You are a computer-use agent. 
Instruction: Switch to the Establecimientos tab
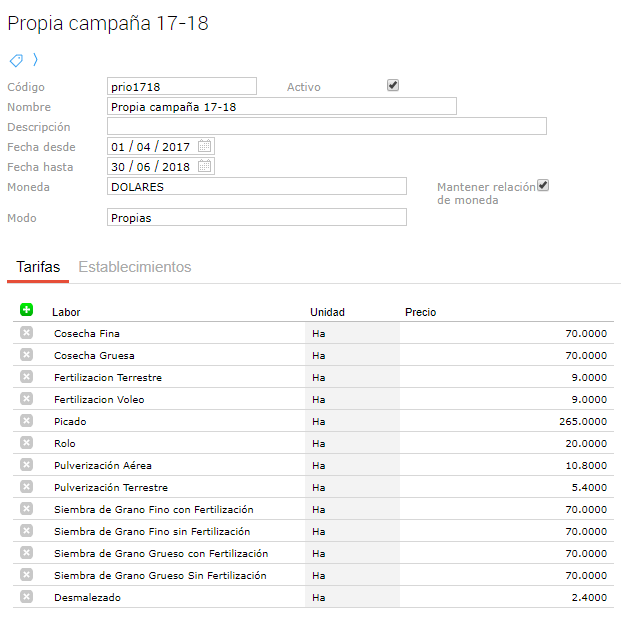click(135, 267)
